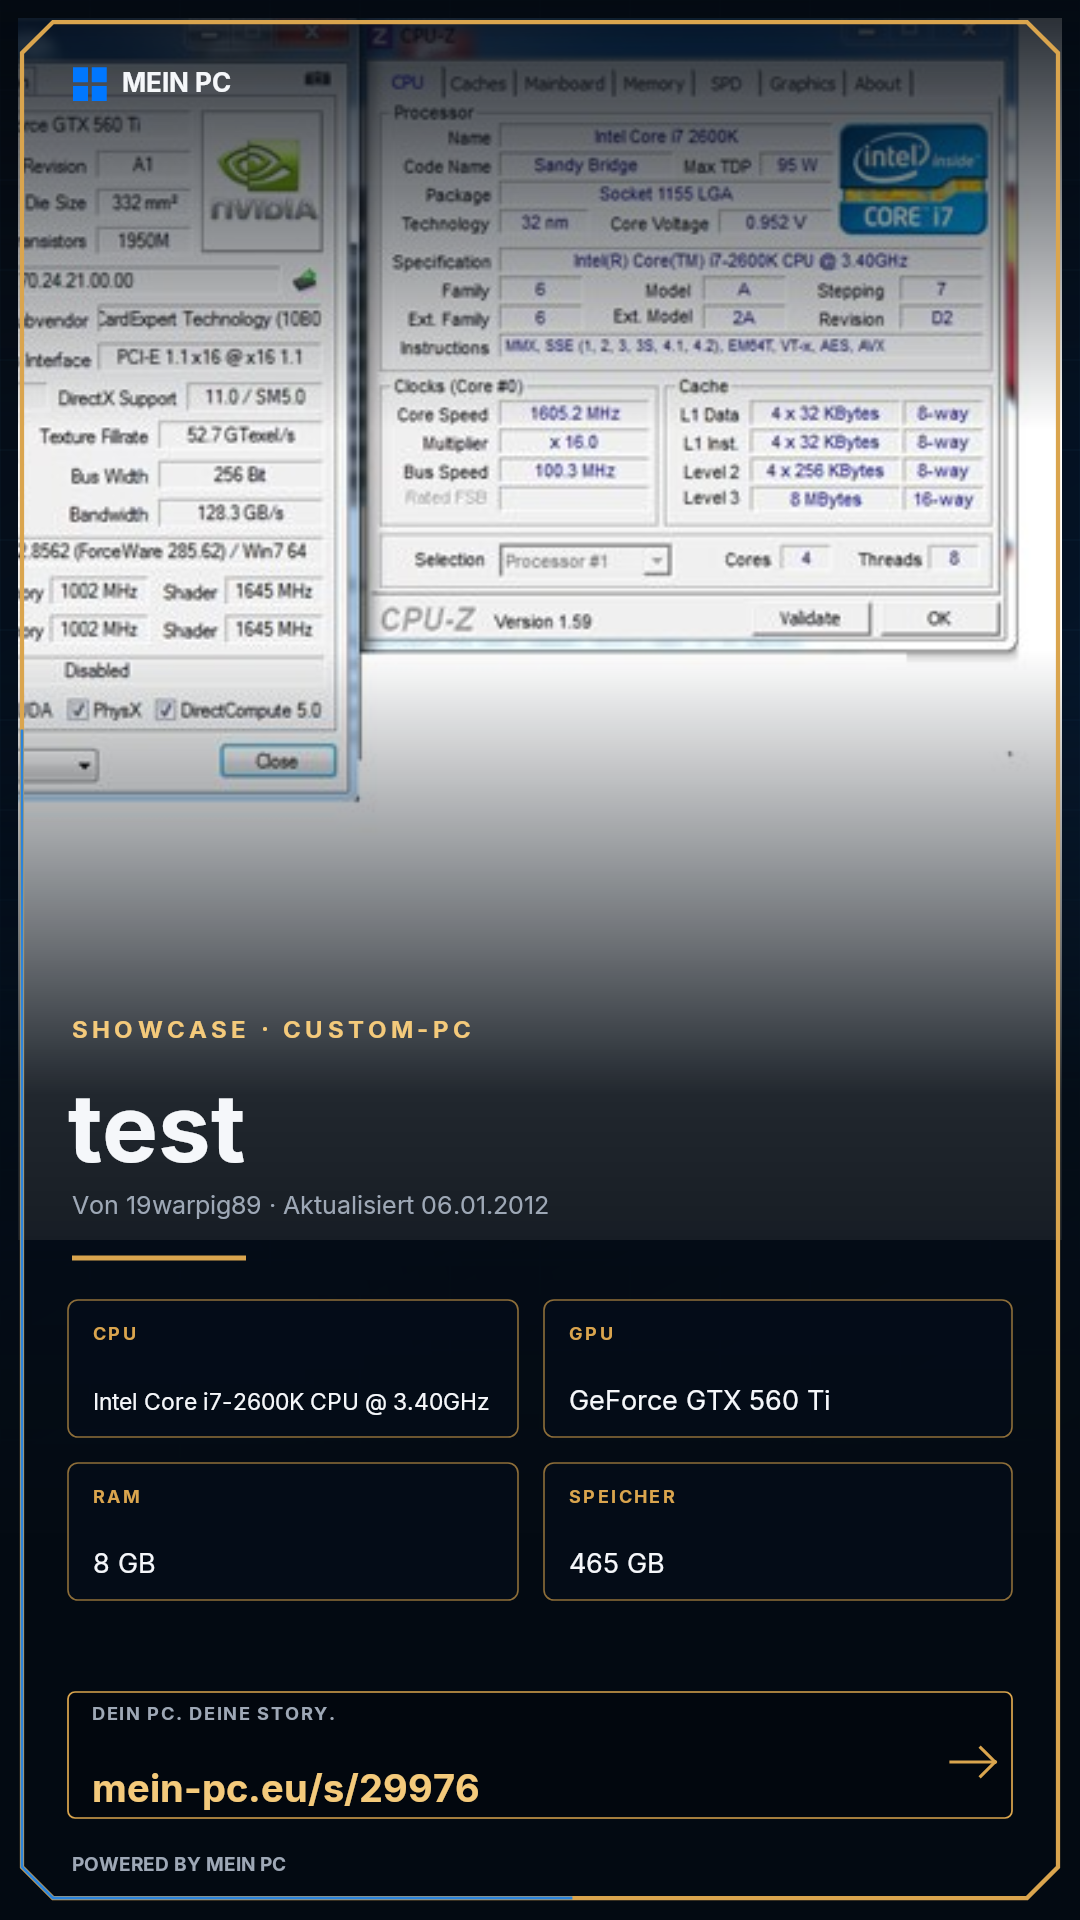Viewport: 1080px width, 1920px height.
Task: Toggle the DirectCompute 5.0 checkbox
Action: point(166,710)
